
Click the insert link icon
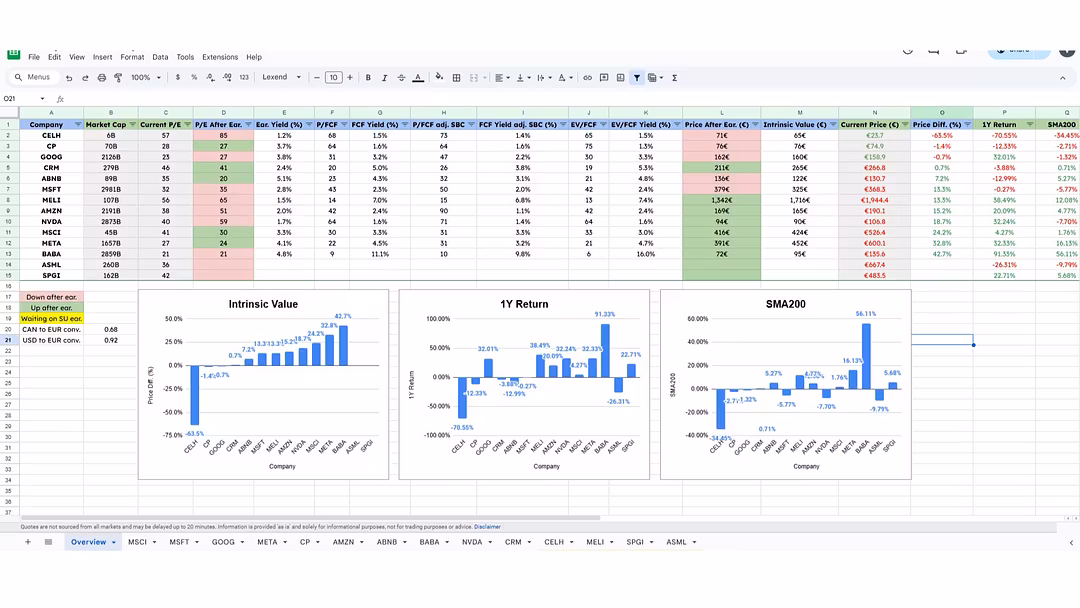click(588, 77)
